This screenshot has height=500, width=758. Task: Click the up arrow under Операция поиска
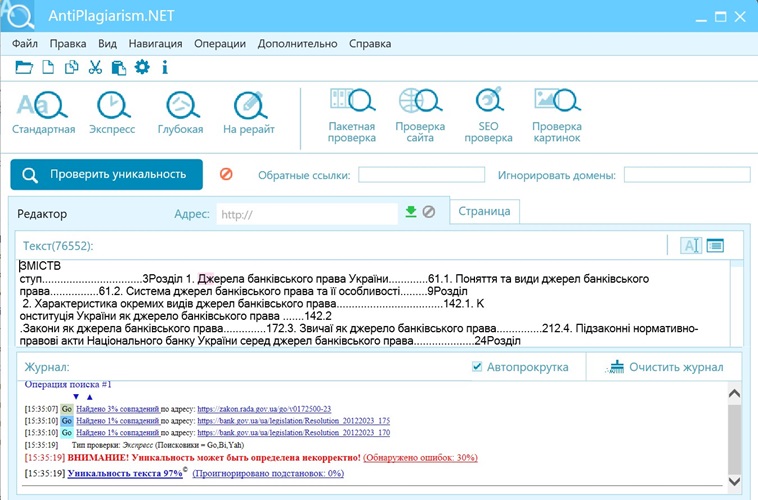(89, 396)
